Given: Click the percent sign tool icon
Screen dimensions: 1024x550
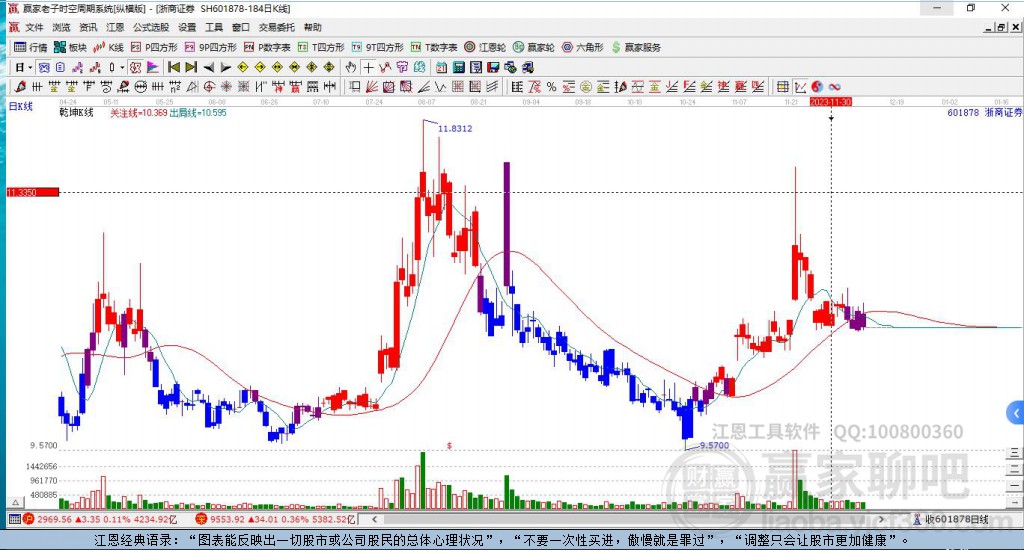Looking at the screenshot, I should point(551,87).
